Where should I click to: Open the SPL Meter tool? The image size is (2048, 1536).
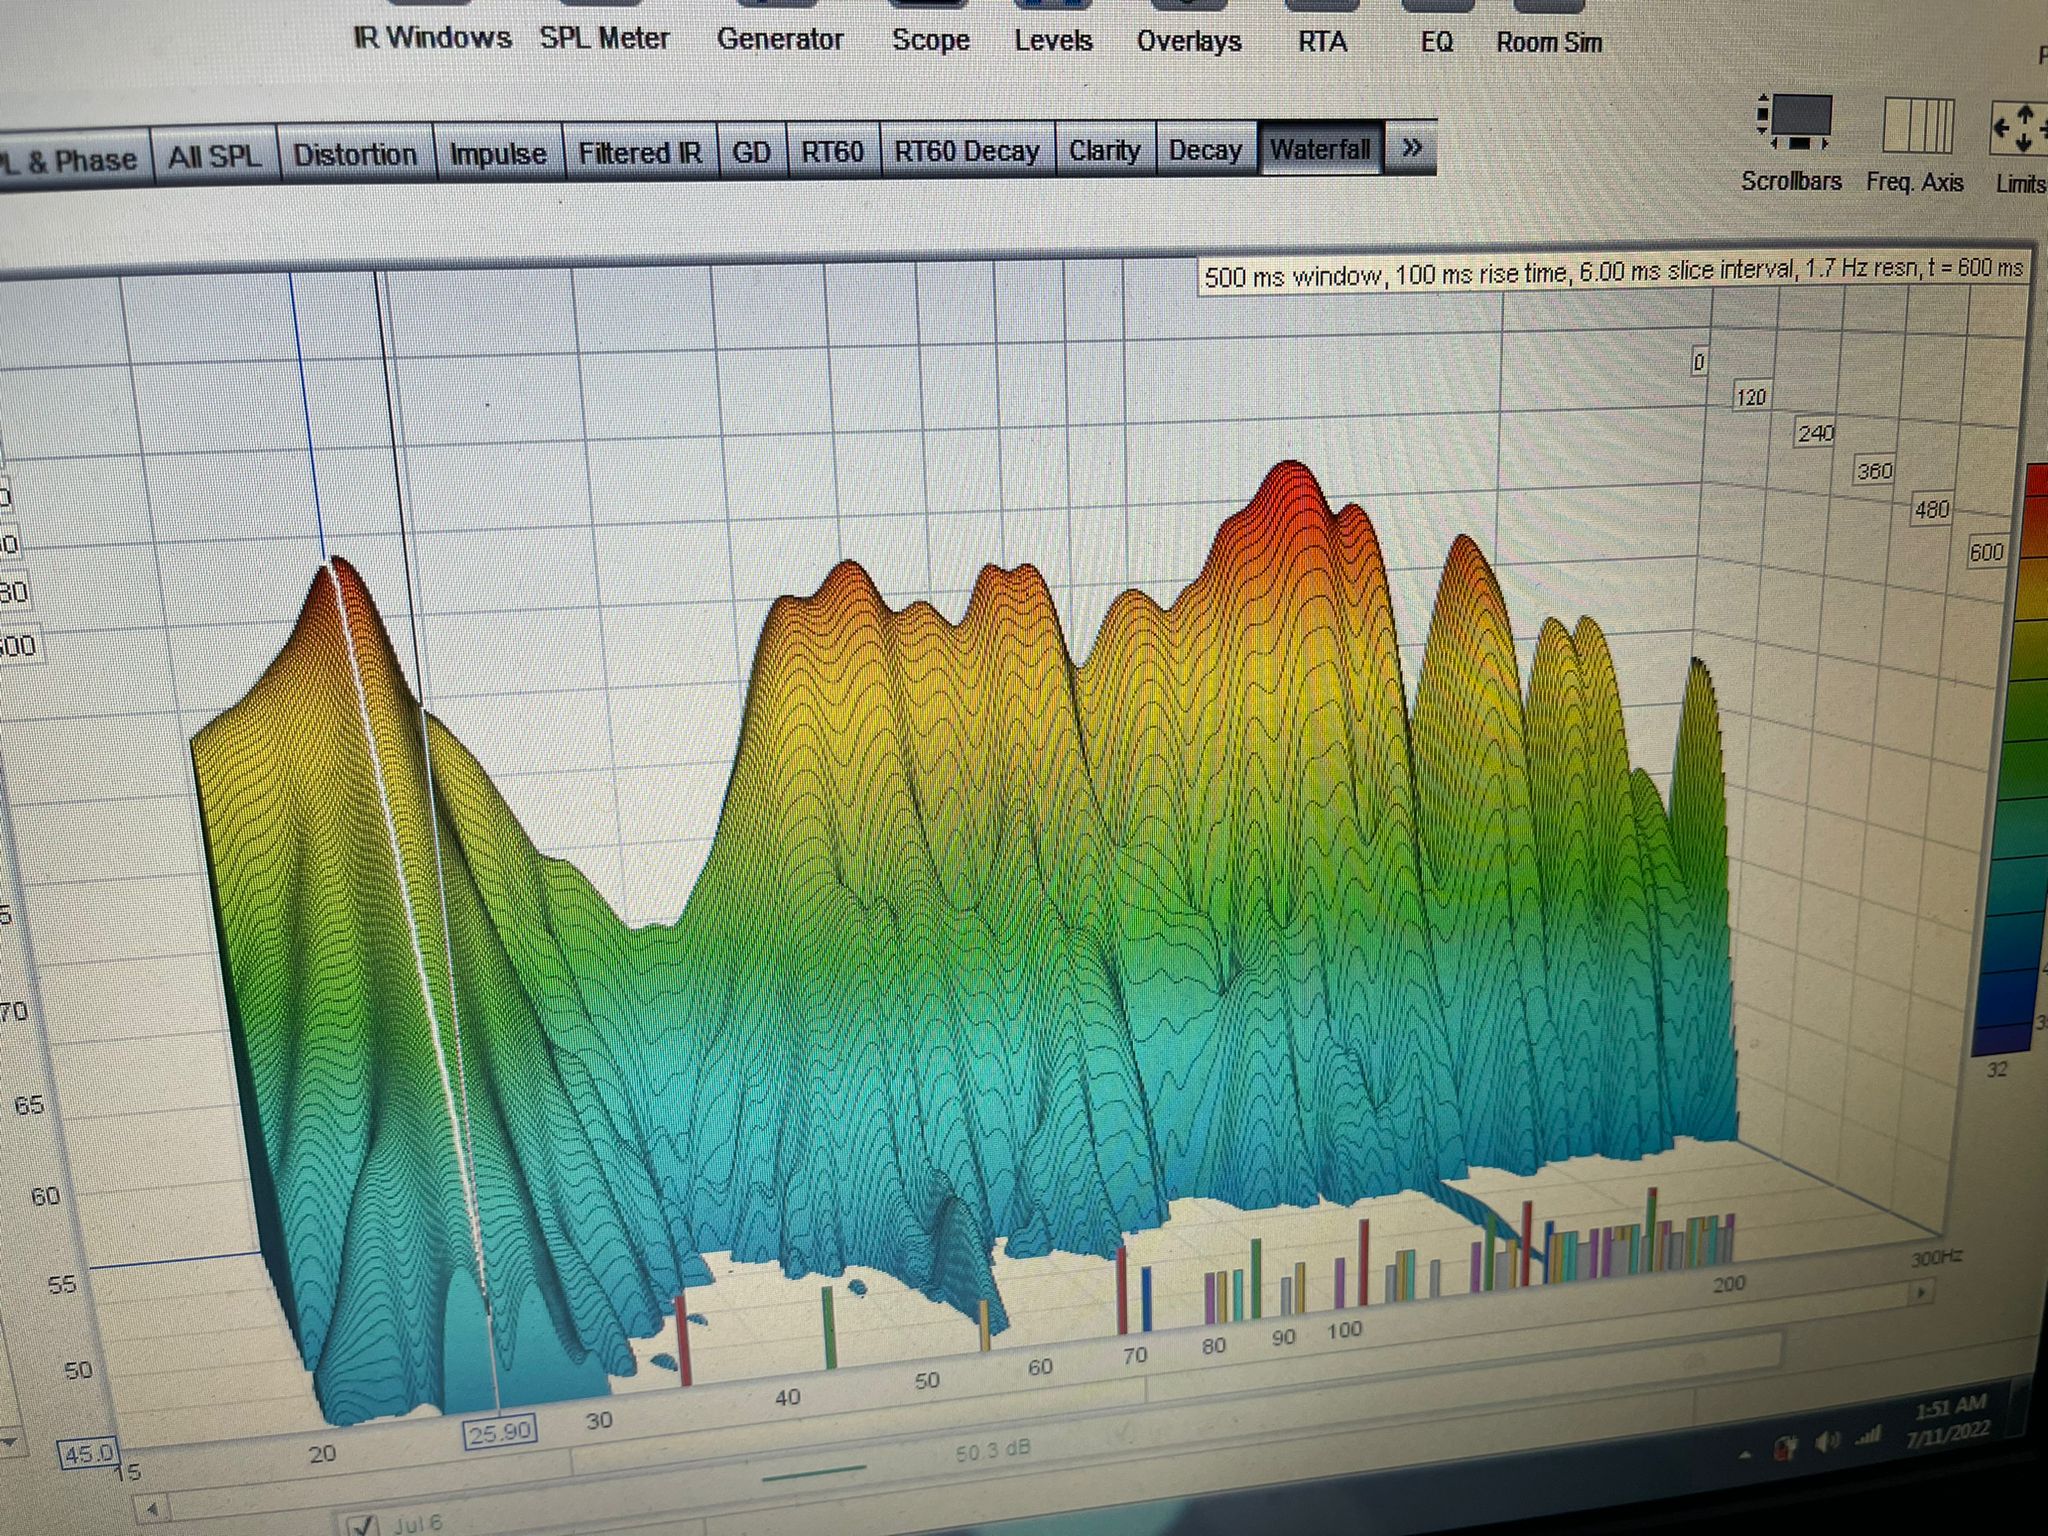click(x=604, y=38)
